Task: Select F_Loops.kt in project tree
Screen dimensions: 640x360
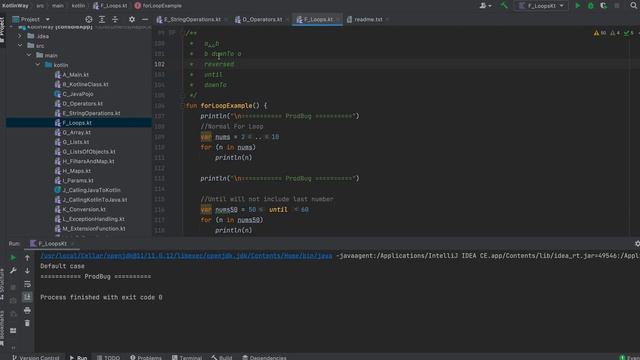Action: [x=78, y=123]
